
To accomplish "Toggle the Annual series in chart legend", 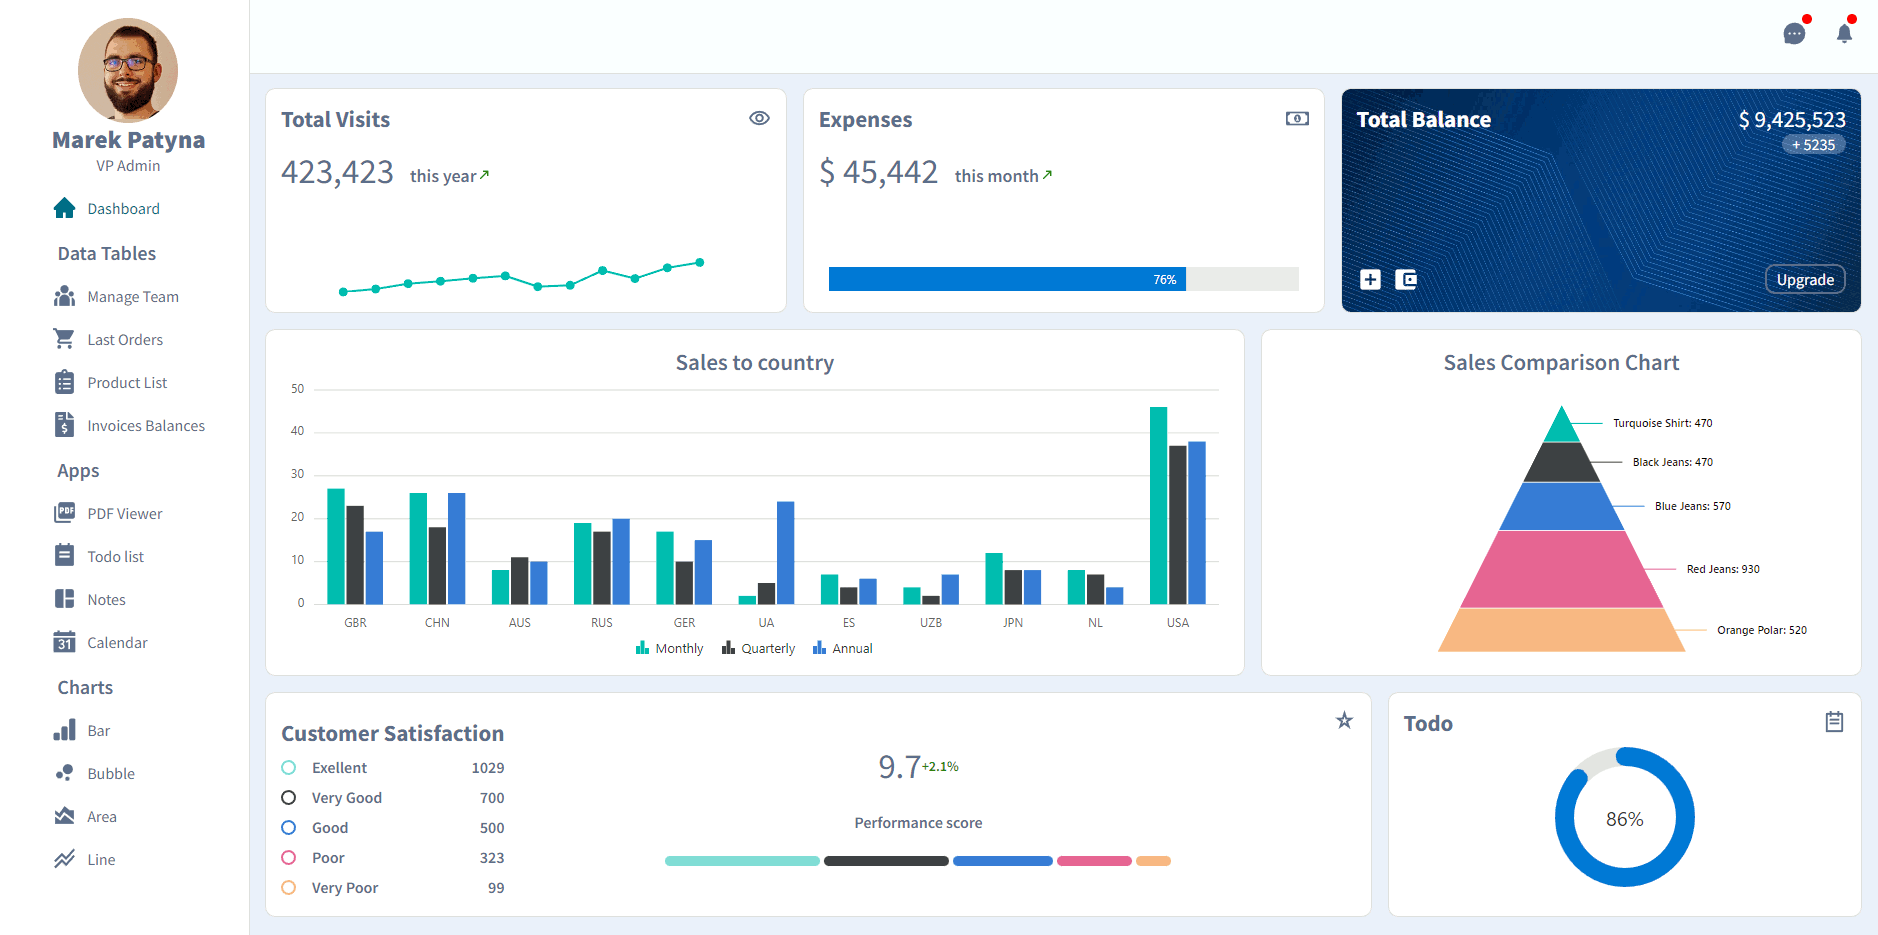I will coord(842,648).
